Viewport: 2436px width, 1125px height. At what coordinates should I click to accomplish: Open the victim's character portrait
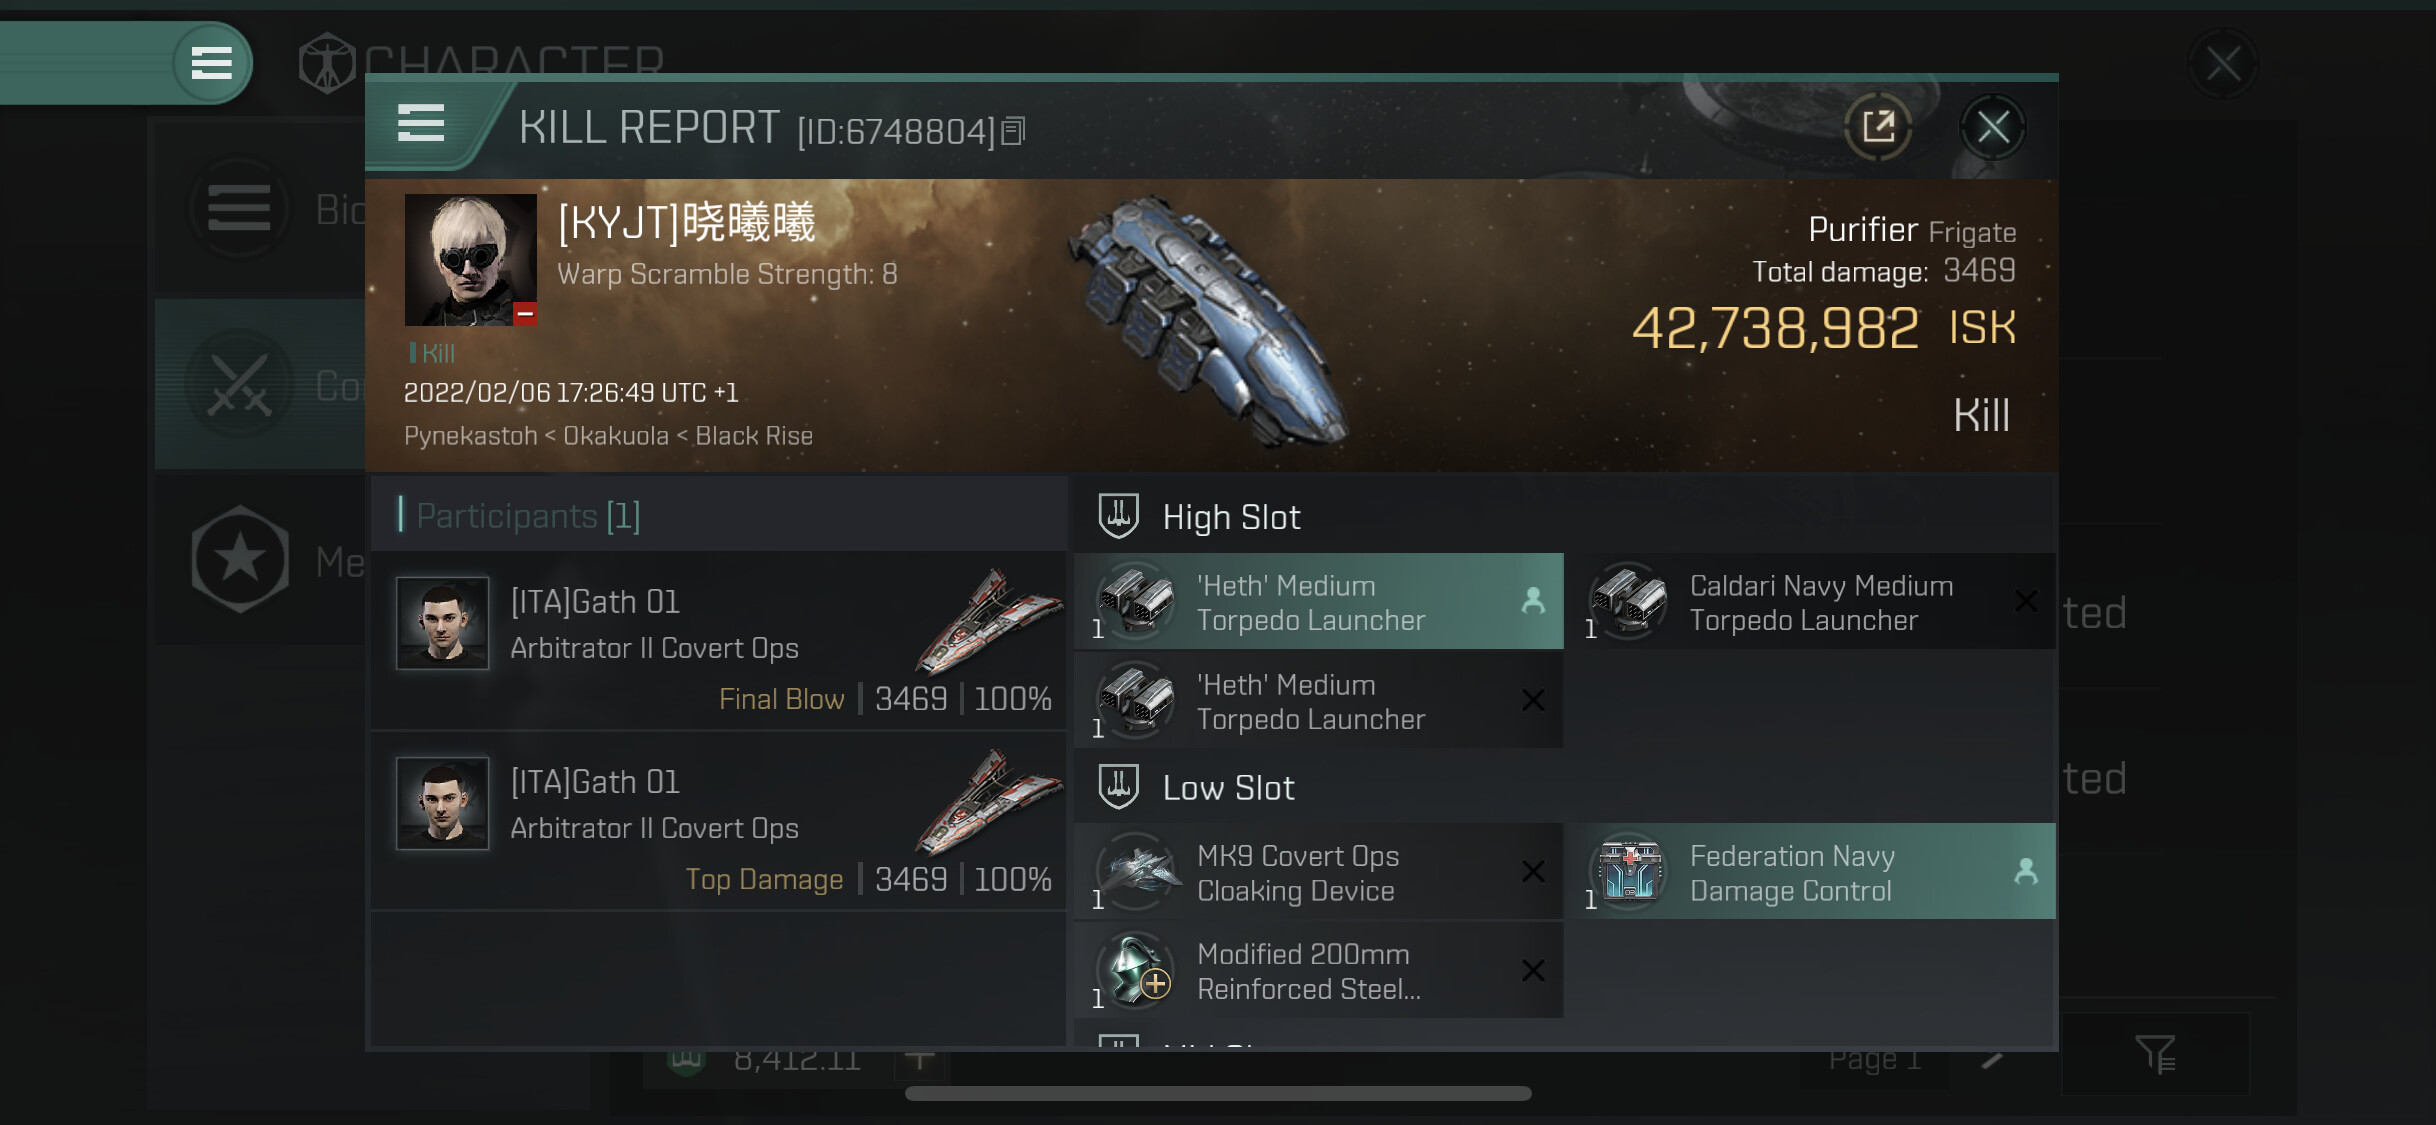(471, 260)
